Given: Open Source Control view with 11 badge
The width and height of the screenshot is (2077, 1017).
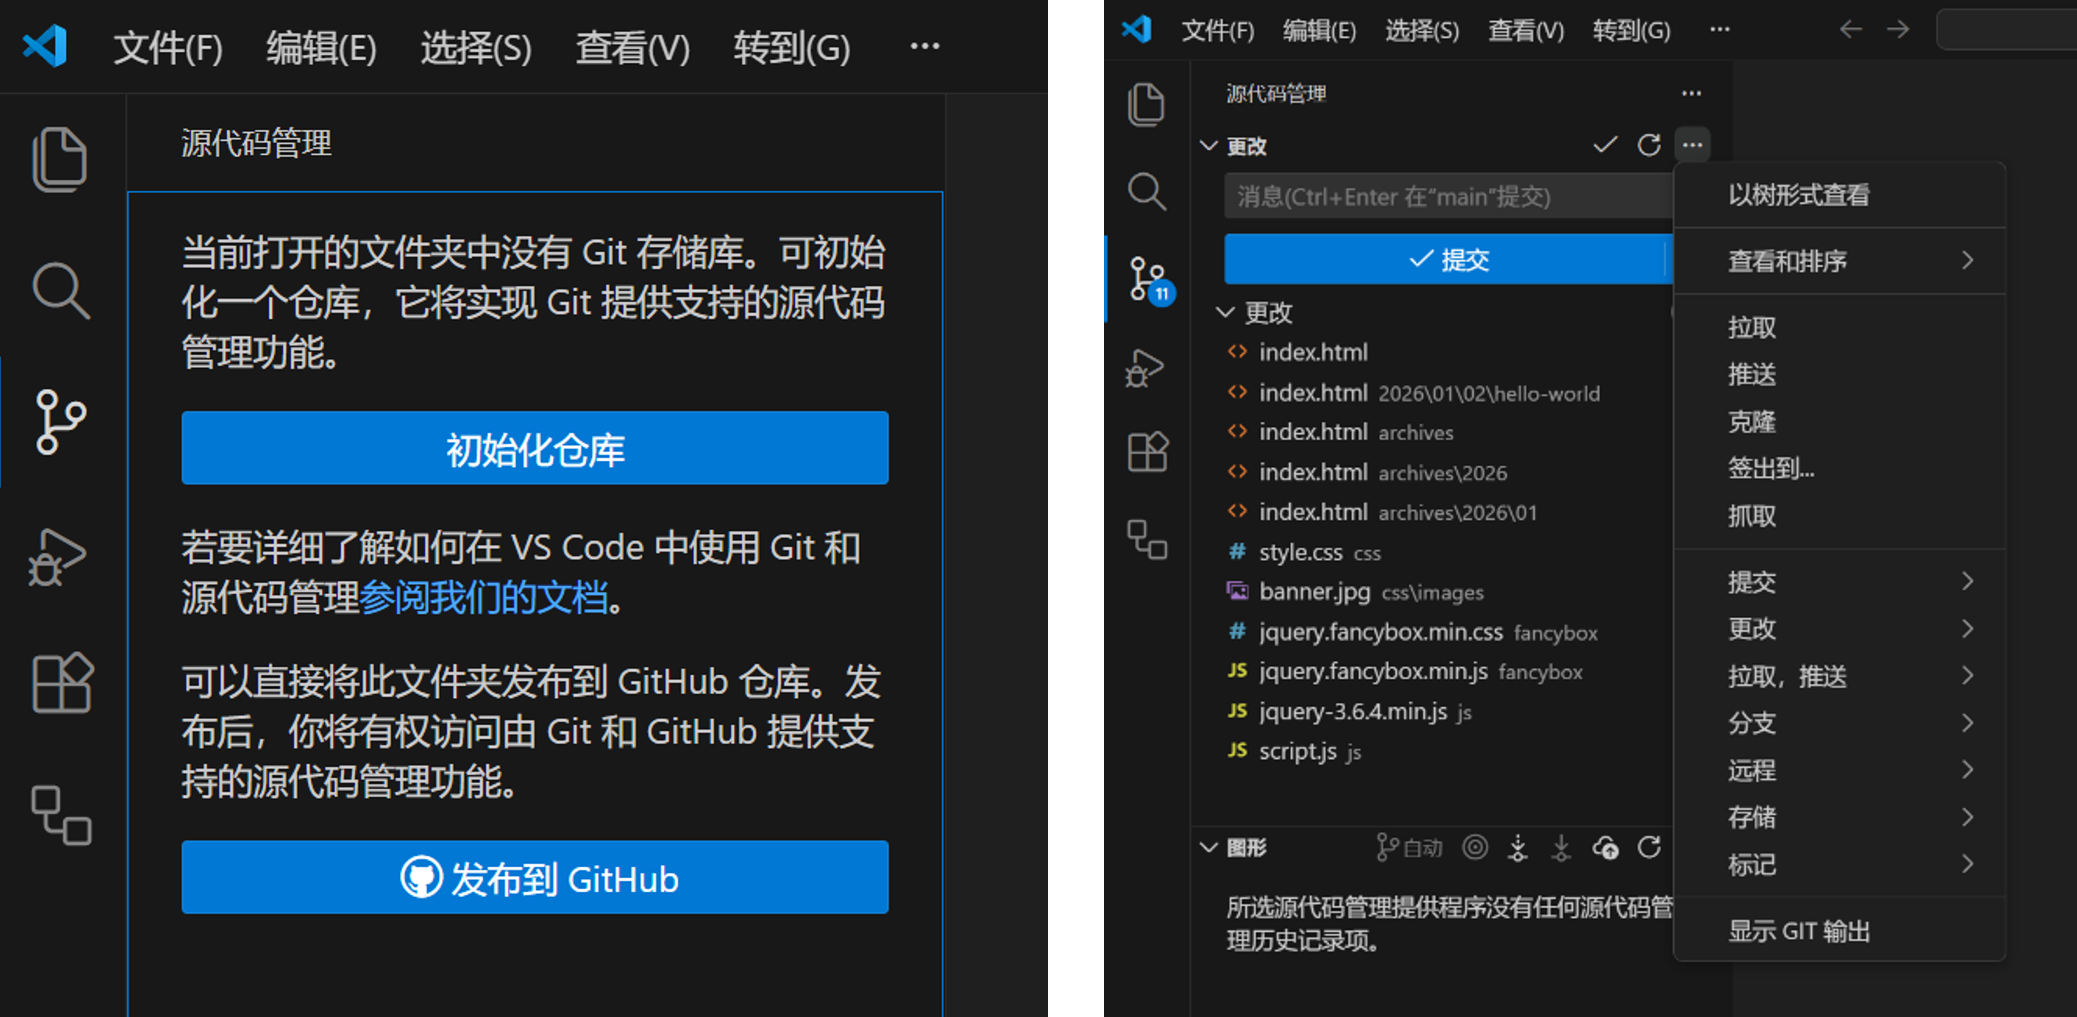Looking at the screenshot, I should coord(1147,279).
